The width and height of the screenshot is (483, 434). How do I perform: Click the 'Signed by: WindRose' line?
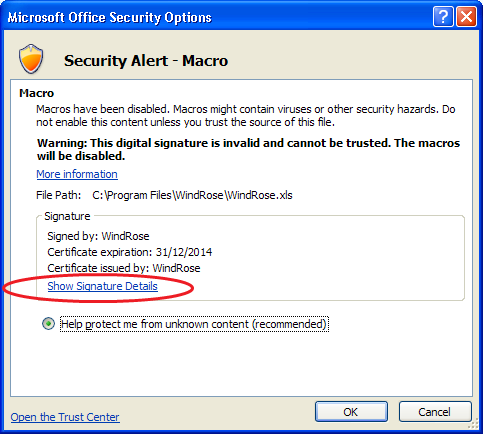tap(98, 236)
